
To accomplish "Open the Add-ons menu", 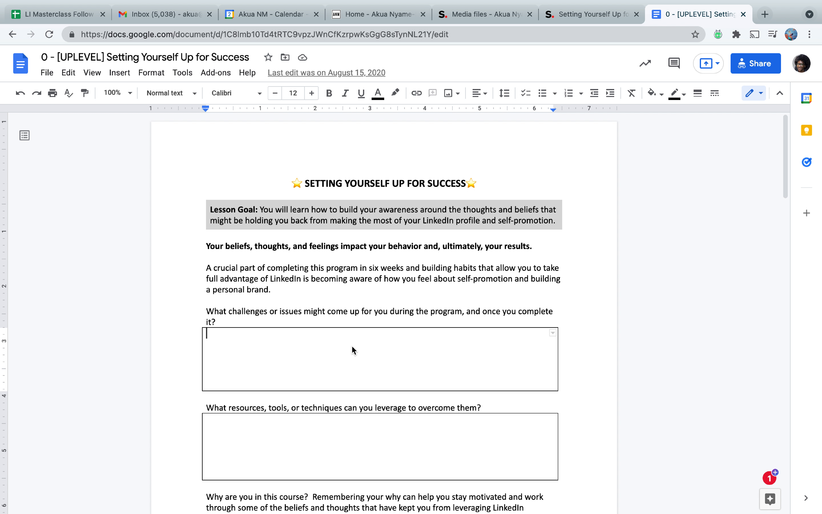I will click(x=215, y=73).
